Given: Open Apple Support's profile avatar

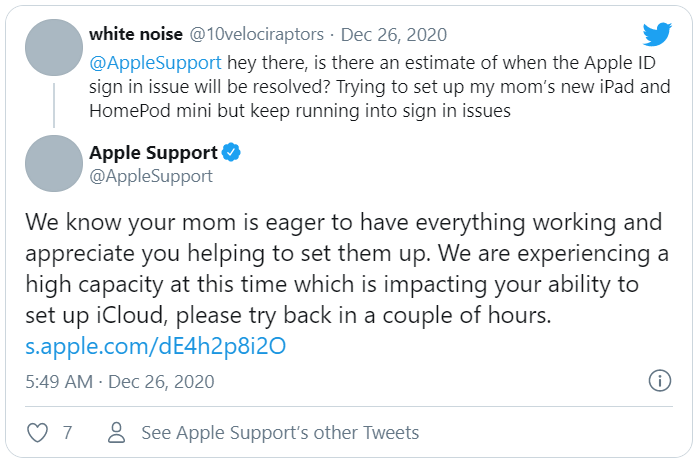Looking at the screenshot, I should point(49,160).
